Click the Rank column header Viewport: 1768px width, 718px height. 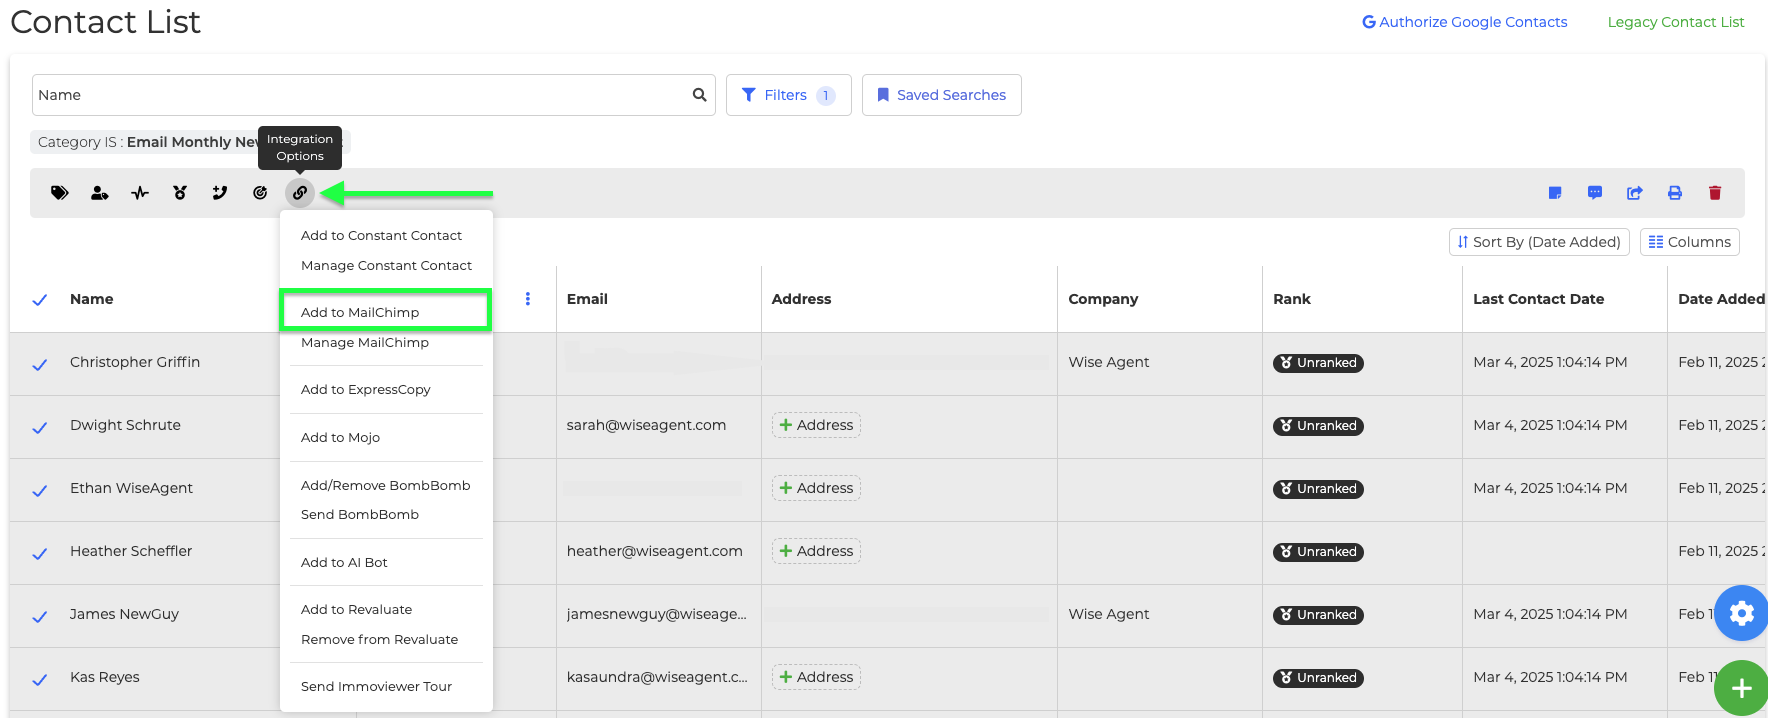(x=1292, y=299)
